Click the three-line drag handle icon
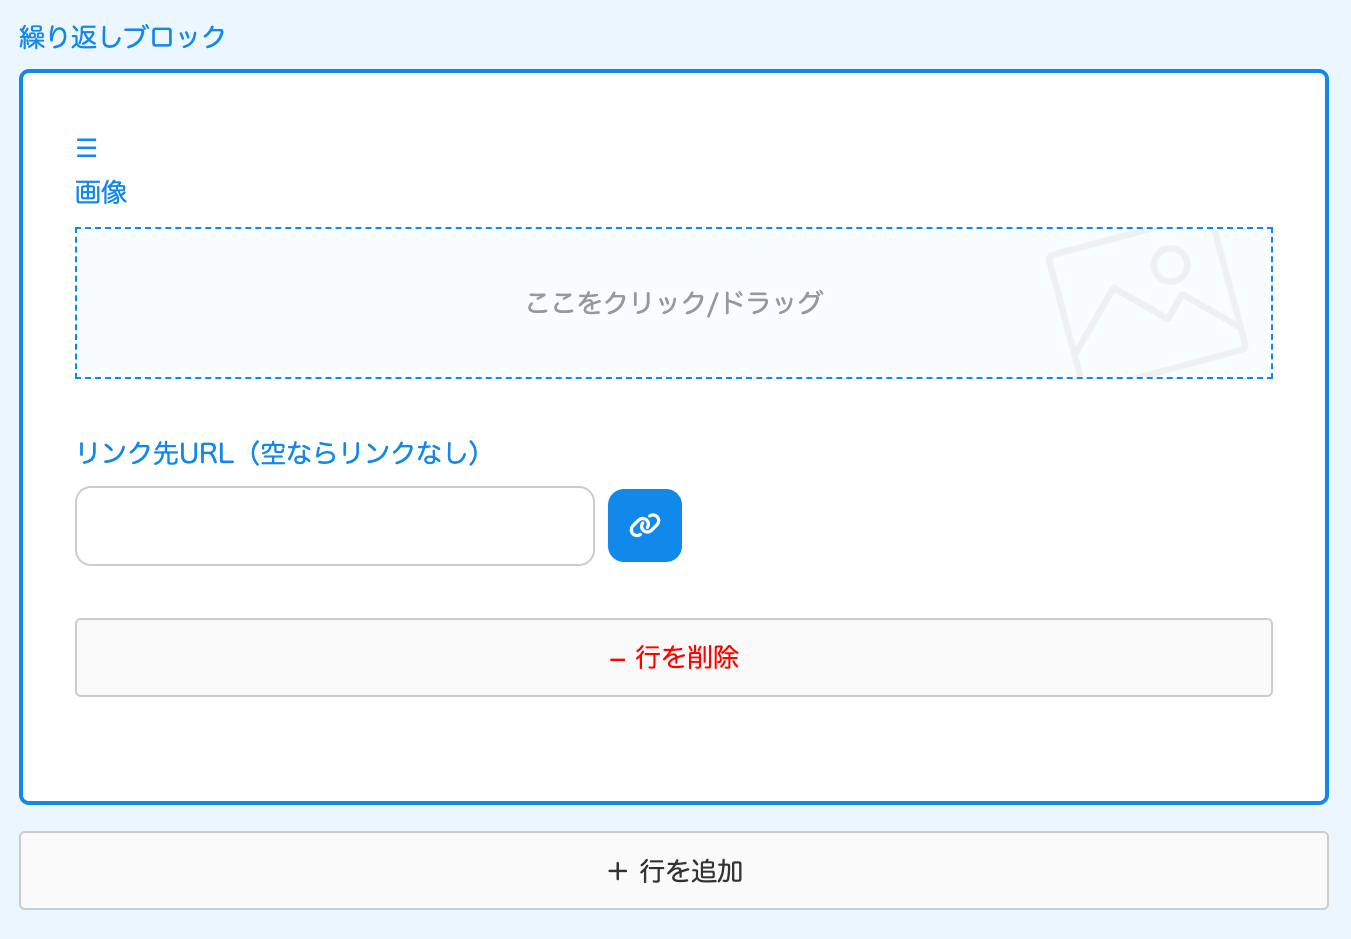This screenshot has height=939, width=1351. (x=87, y=148)
